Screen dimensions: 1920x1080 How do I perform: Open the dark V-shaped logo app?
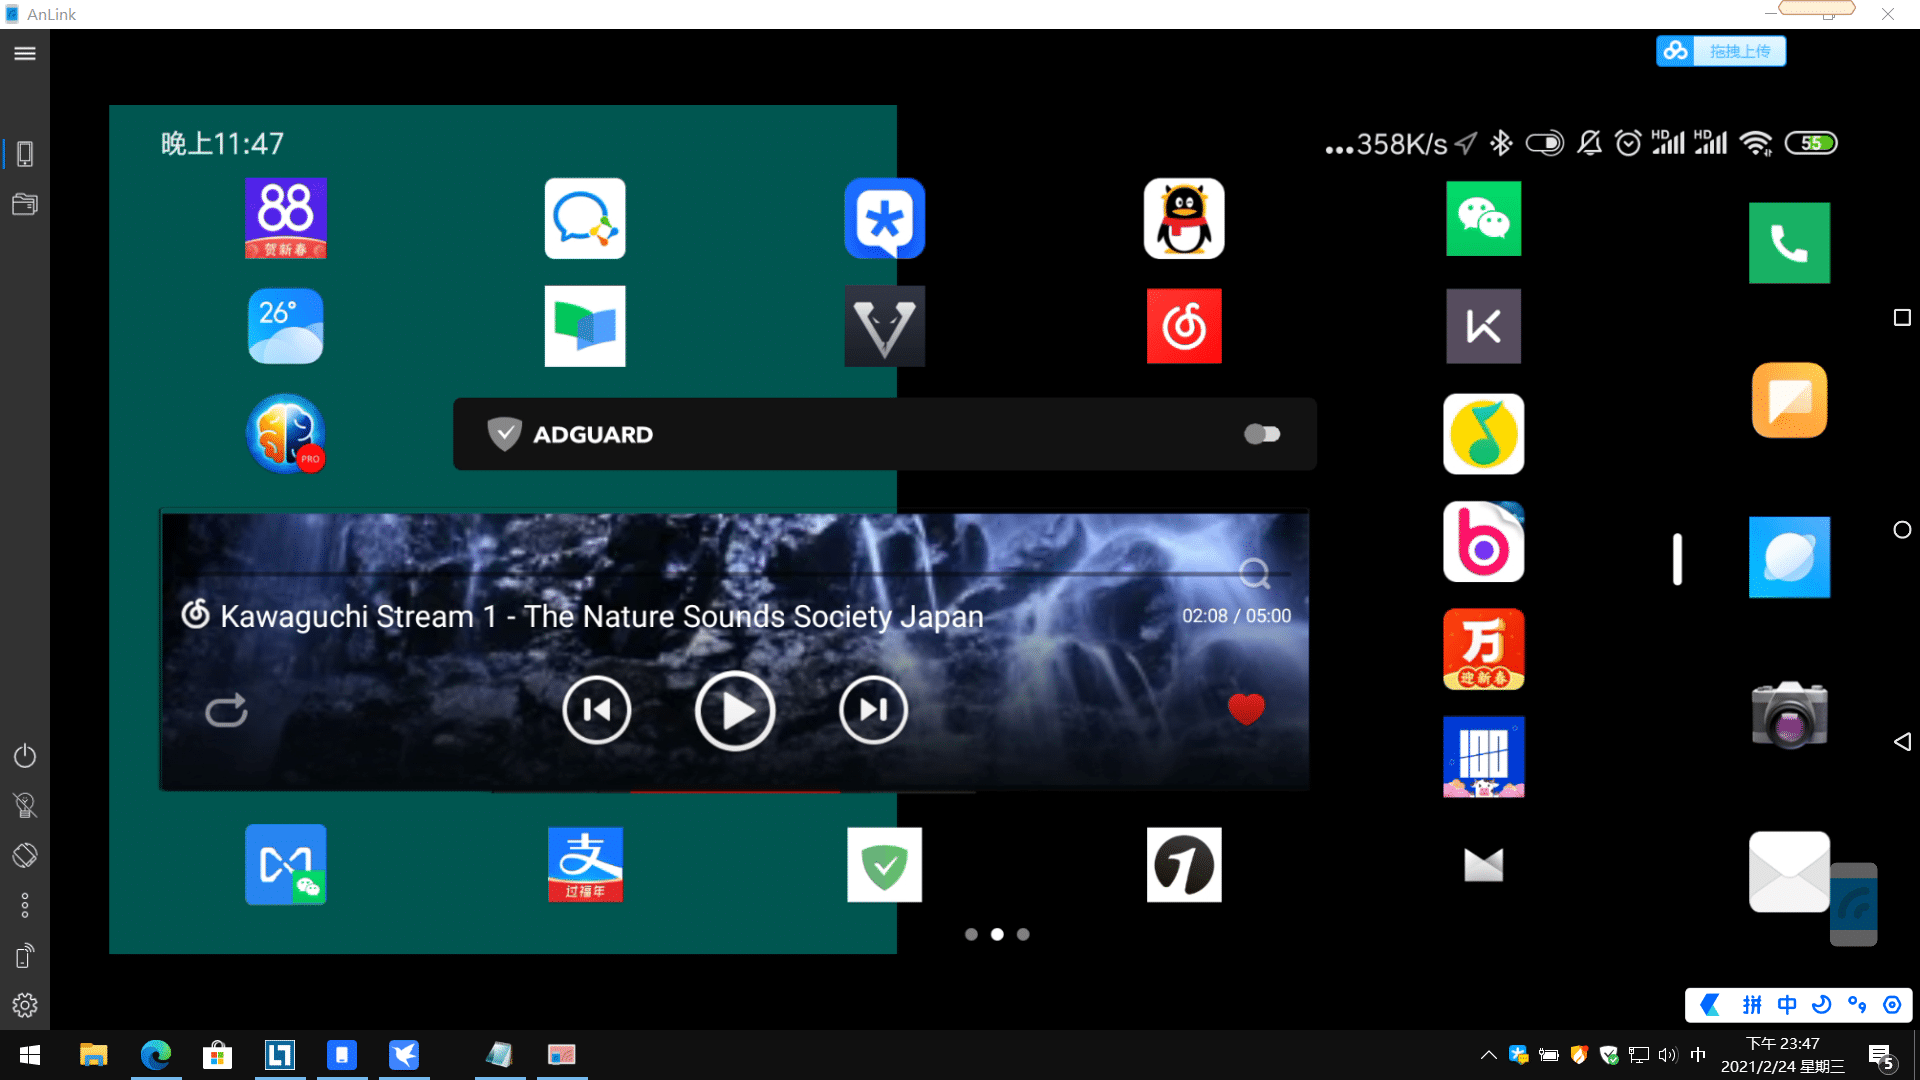pos(885,326)
